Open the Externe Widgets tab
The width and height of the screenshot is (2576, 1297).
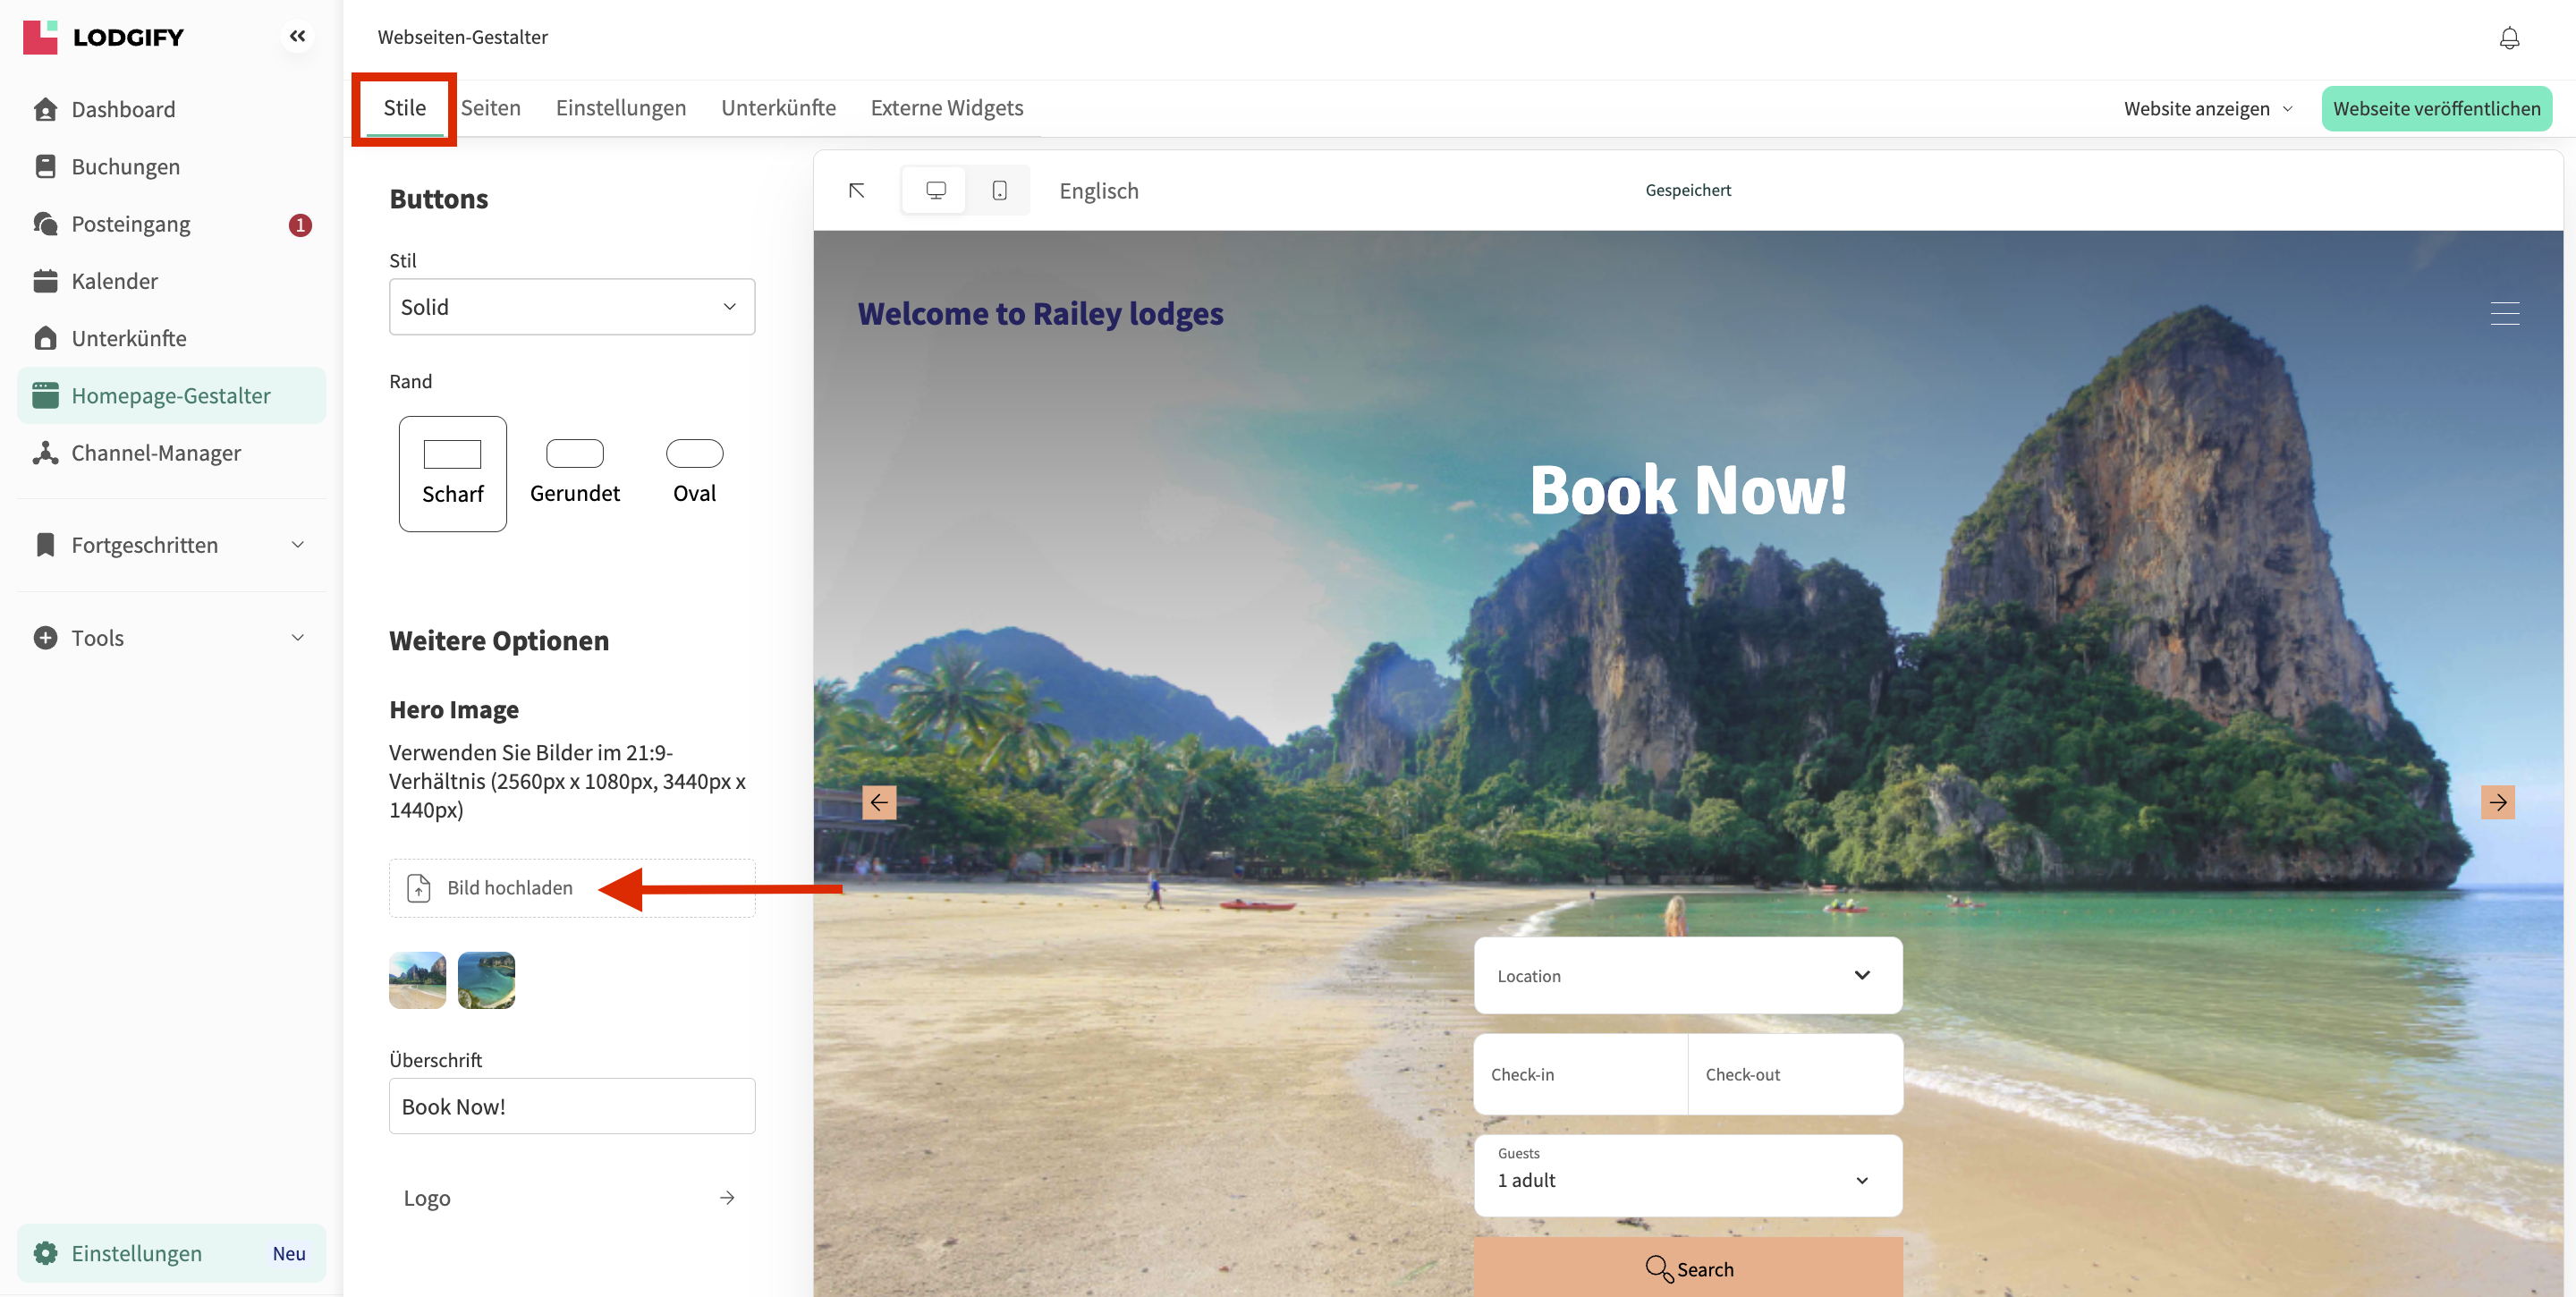pyautogui.click(x=946, y=108)
